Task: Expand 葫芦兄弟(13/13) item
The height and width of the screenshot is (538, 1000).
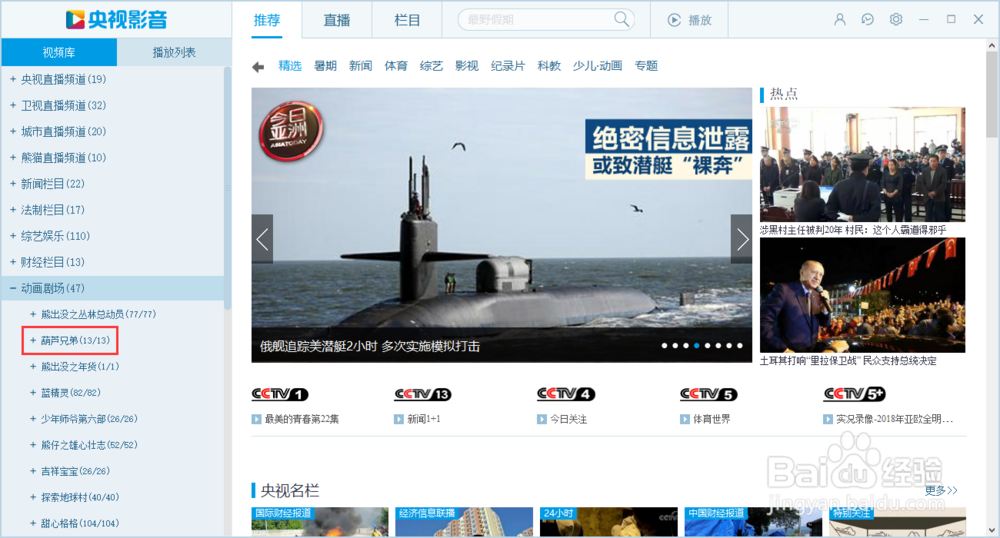Action: 33,340
